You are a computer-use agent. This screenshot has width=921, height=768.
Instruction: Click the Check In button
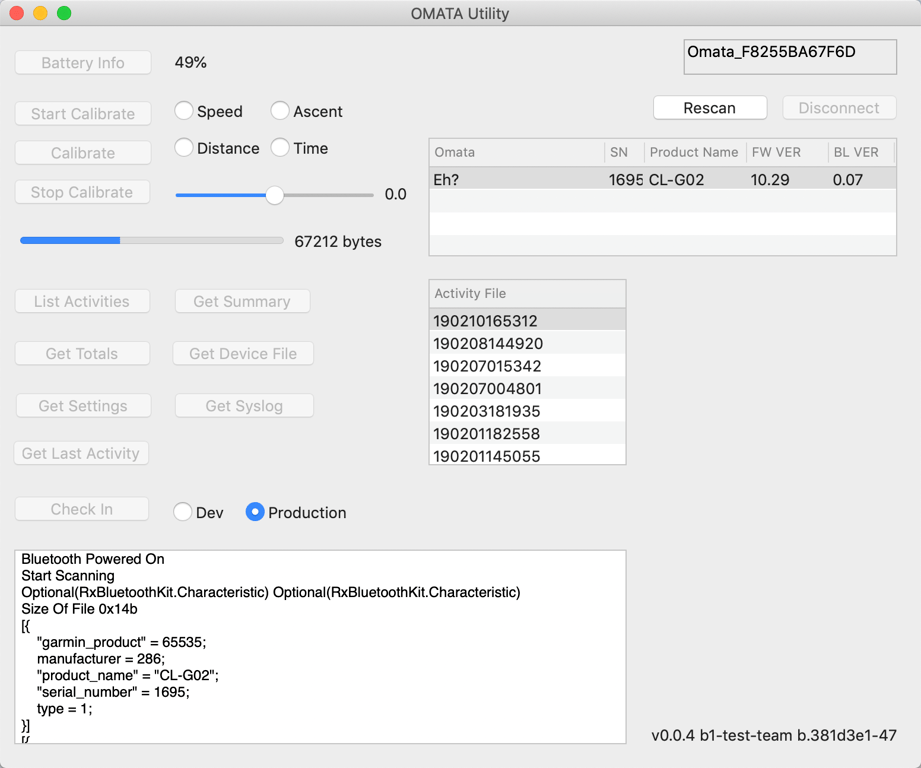pyautogui.click(x=82, y=509)
